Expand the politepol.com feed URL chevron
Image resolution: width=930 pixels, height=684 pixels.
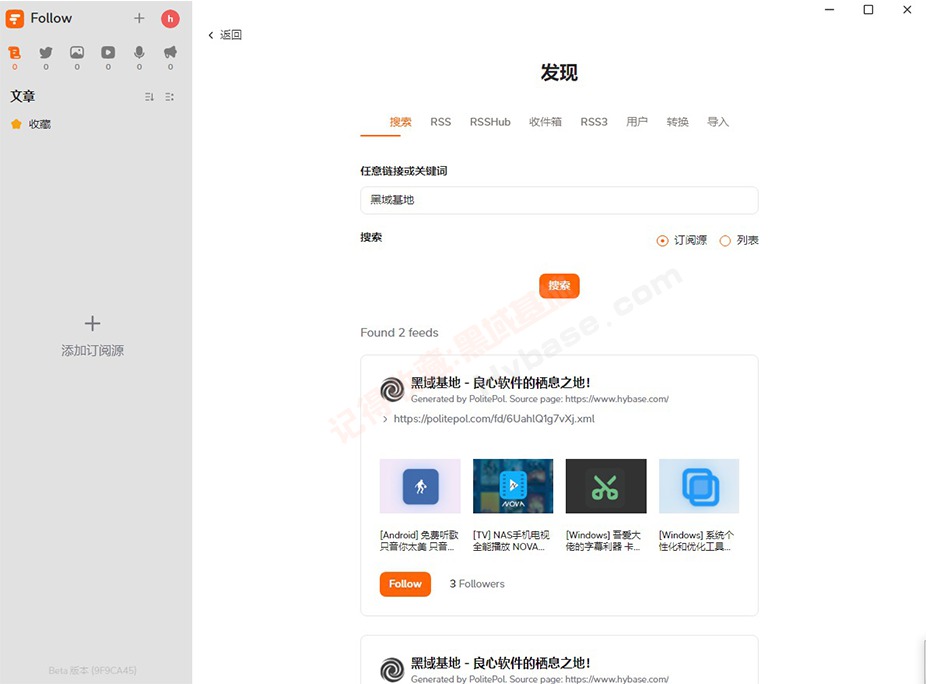385,419
